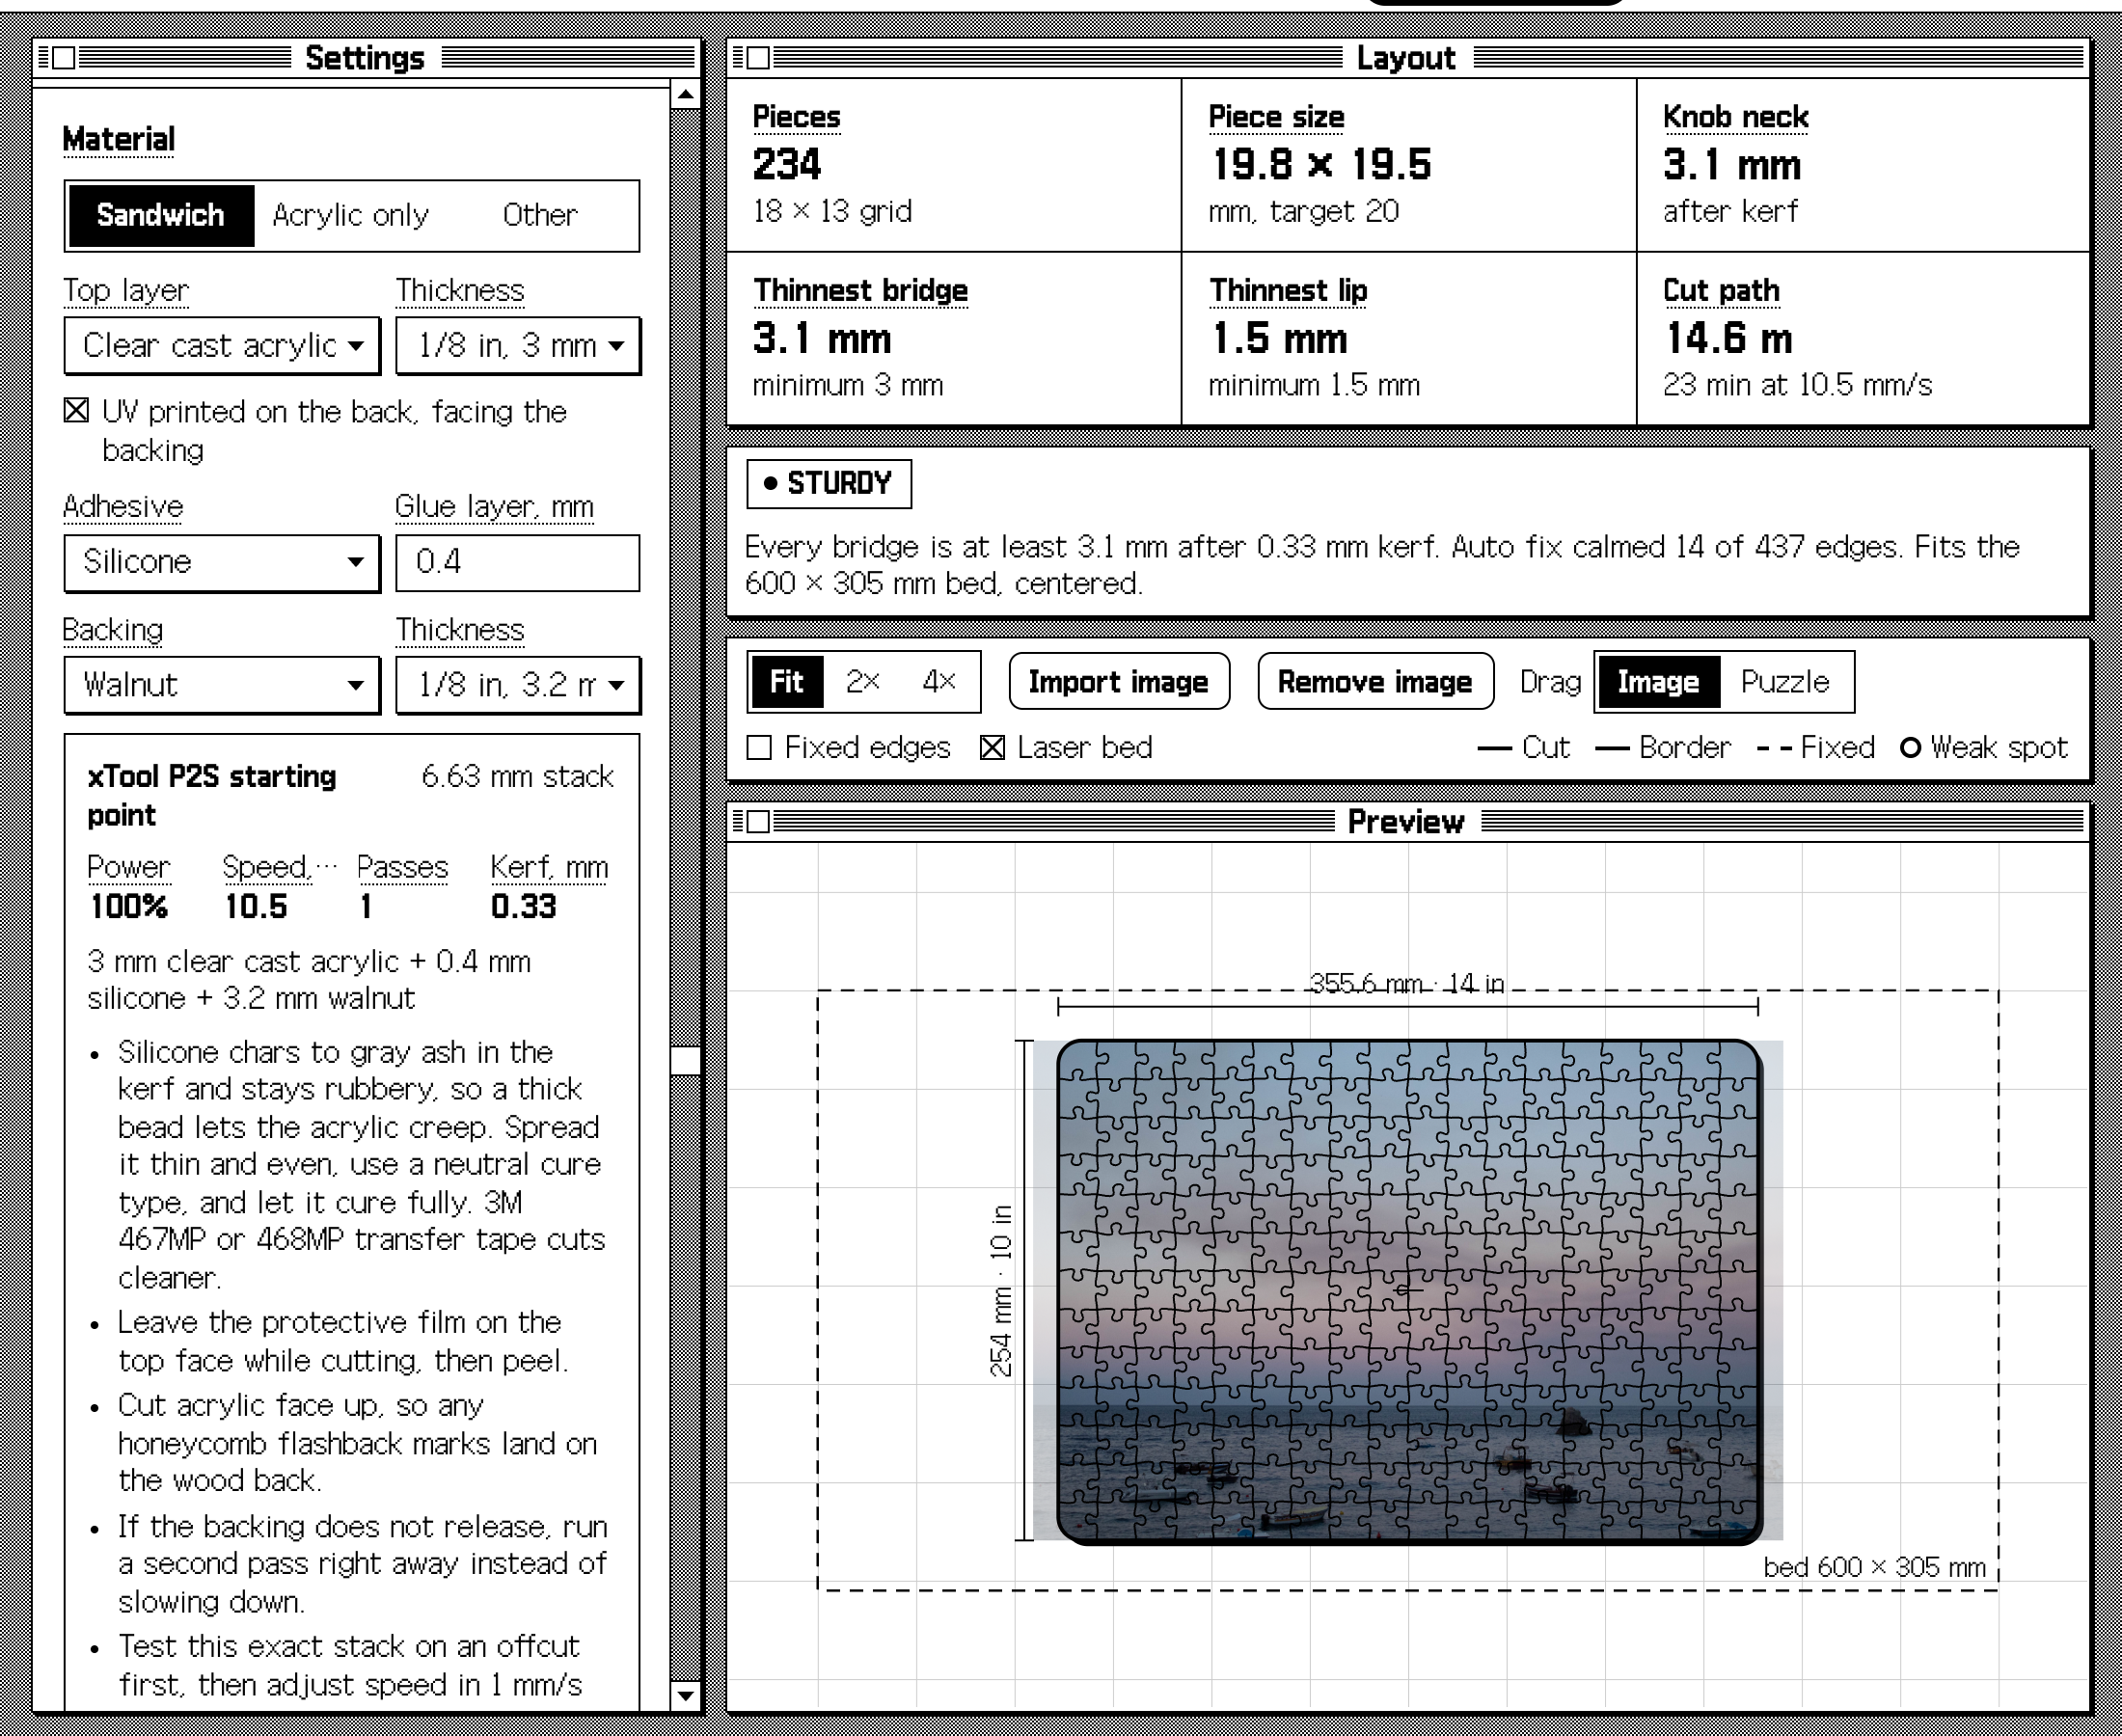Click the Glue layer, mm label
Viewport: 2122px width, 1736px height.
tap(494, 507)
